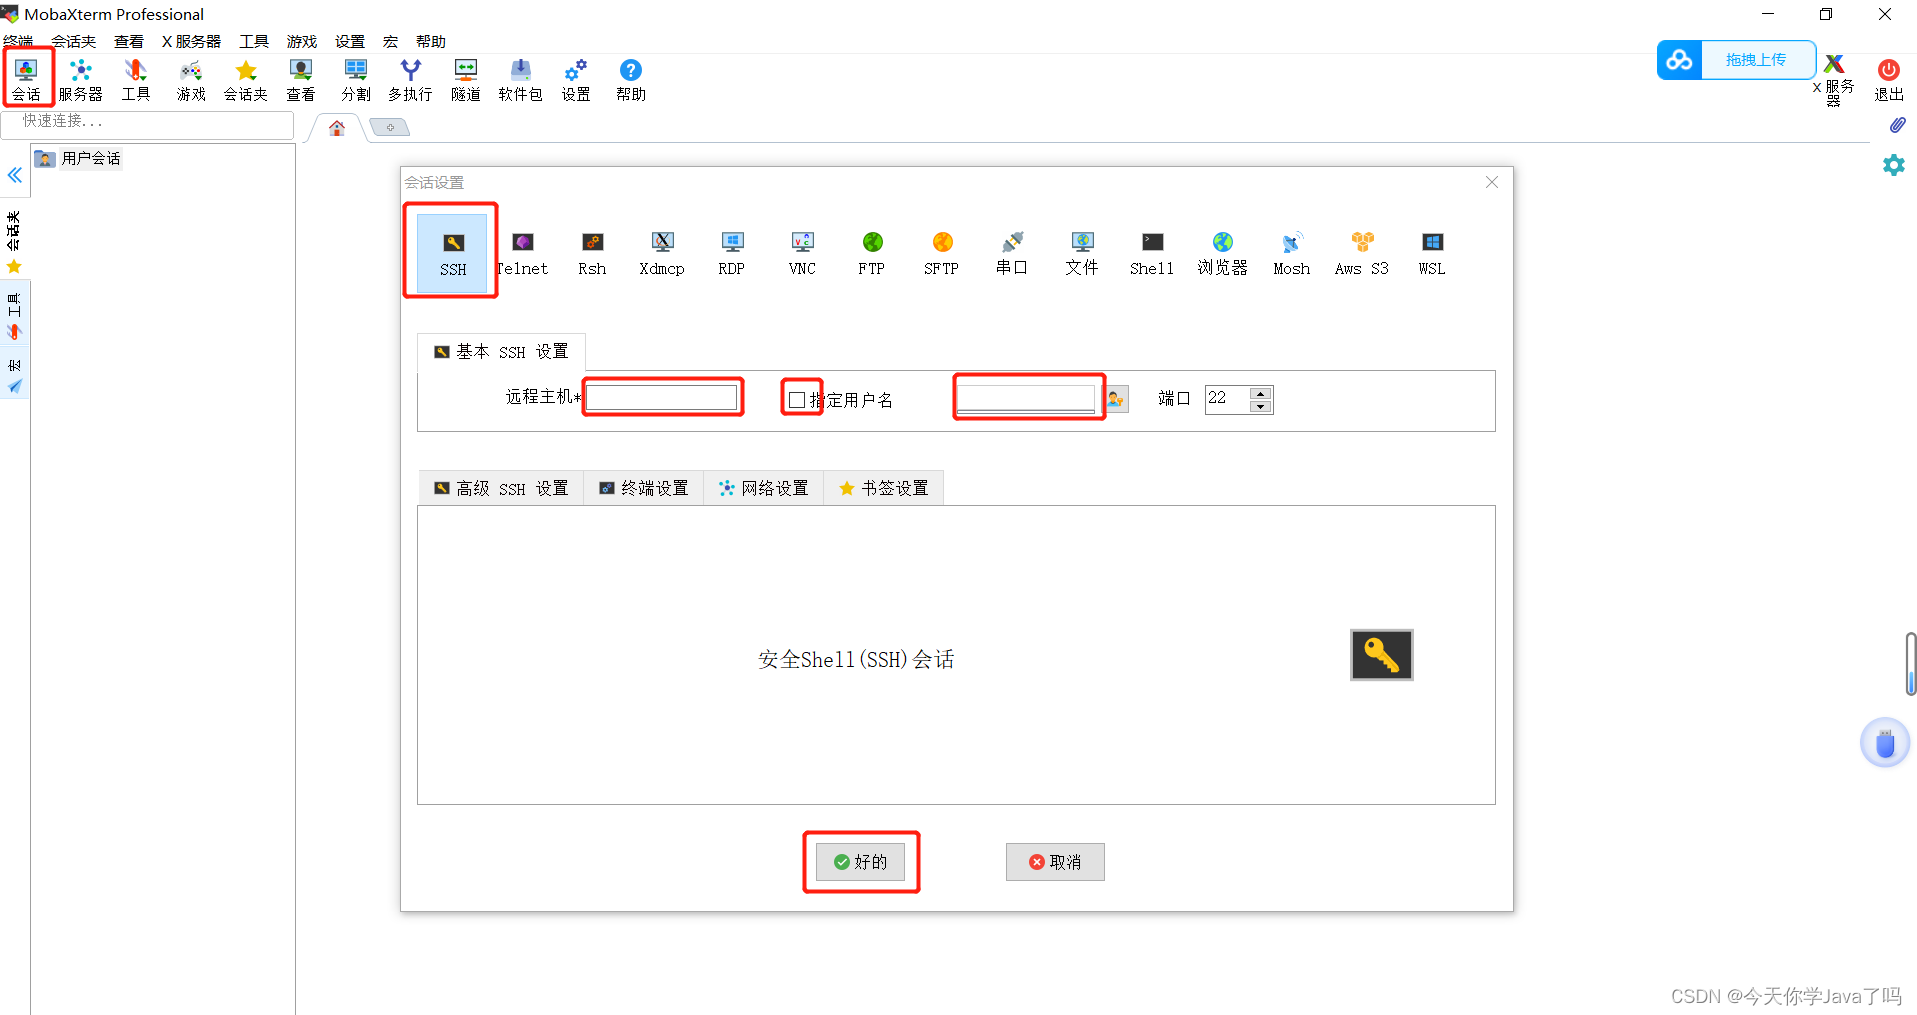Open the 会话 (Session) toolbar button
Screen dimensions: 1917x1015
(27, 78)
